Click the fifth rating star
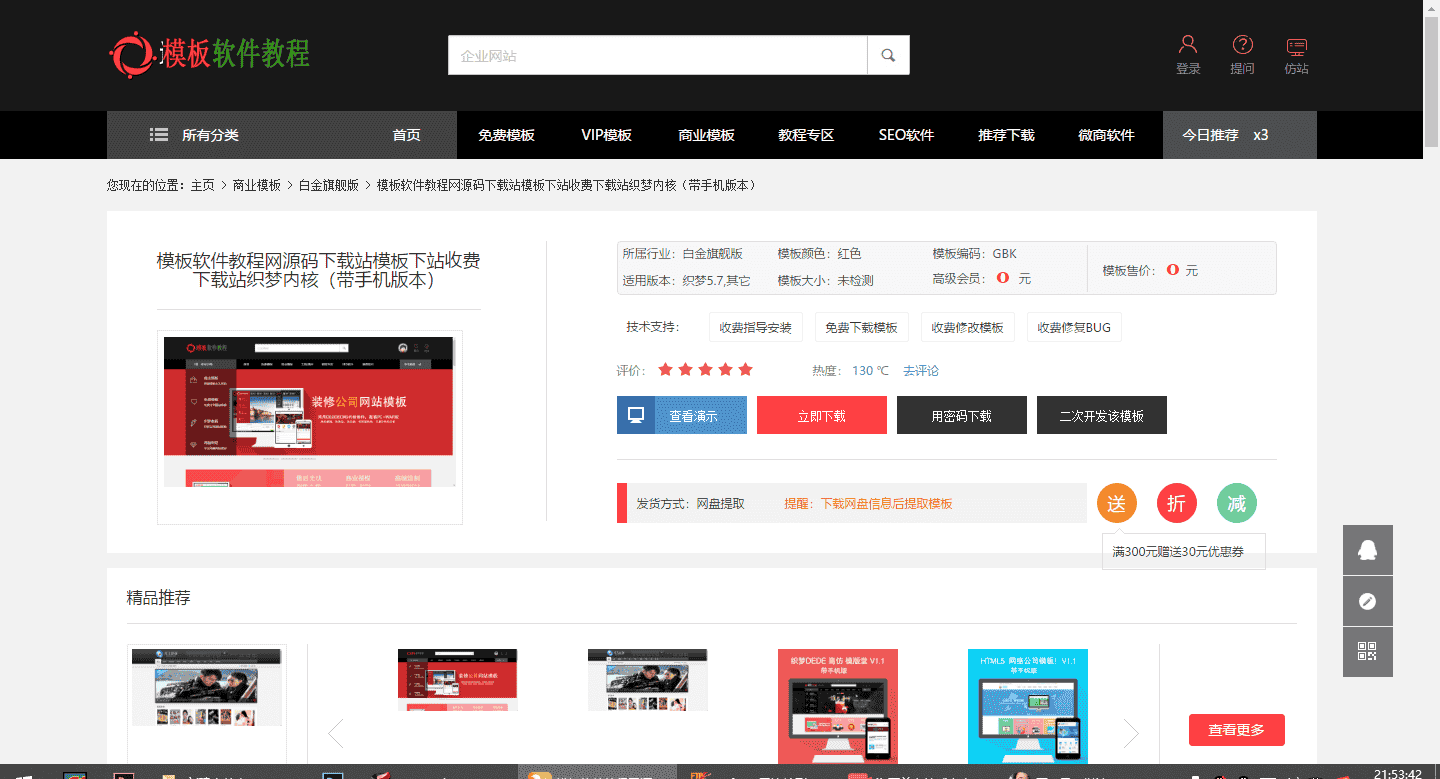The width and height of the screenshot is (1440, 779). pos(744,369)
